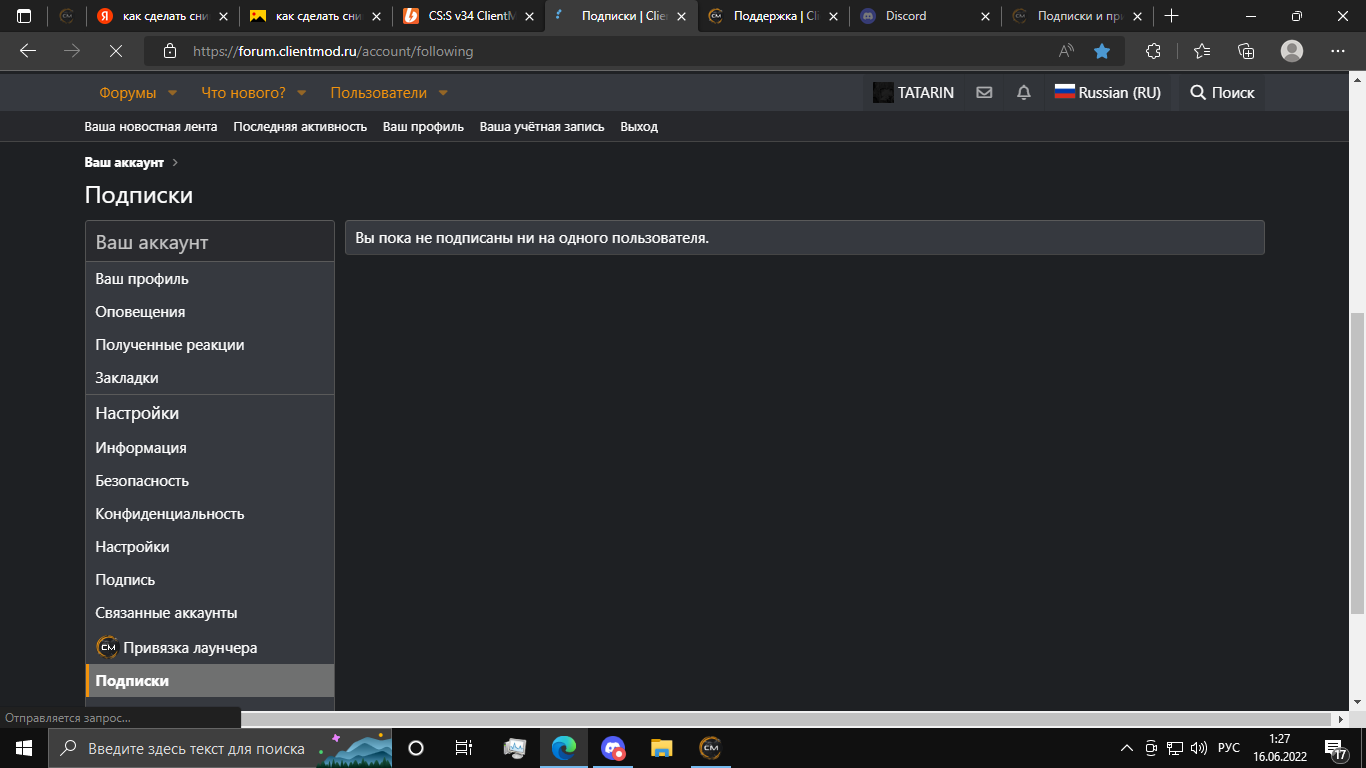Click the favorites star in address bar

(1102, 51)
